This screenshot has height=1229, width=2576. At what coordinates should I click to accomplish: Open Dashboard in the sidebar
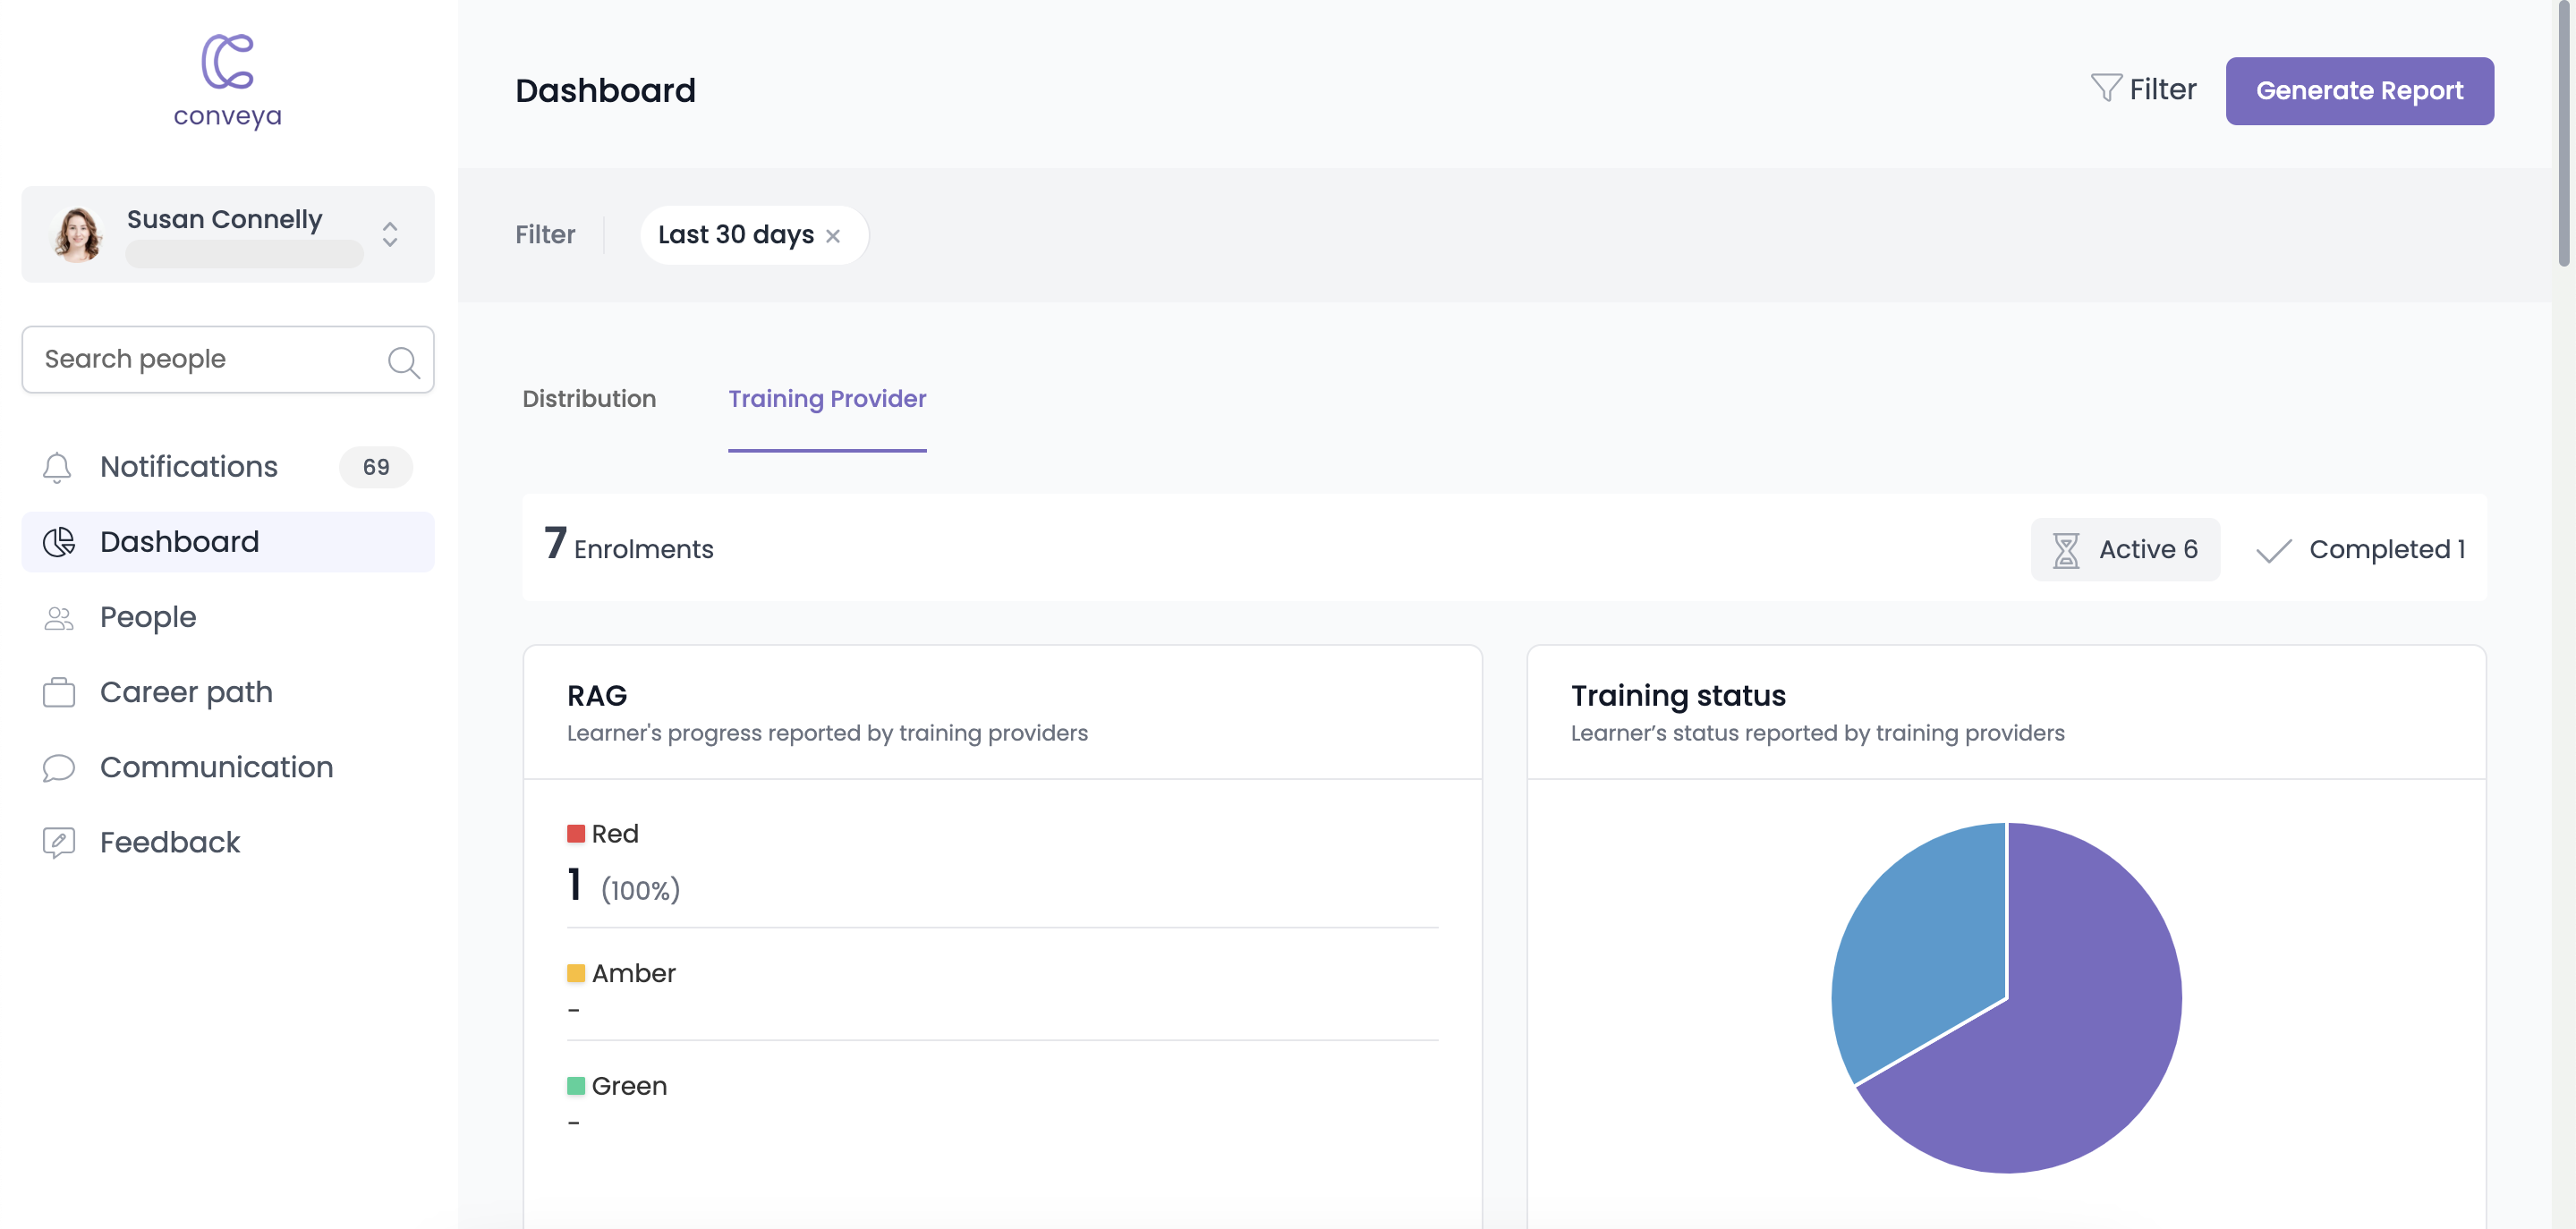point(228,542)
